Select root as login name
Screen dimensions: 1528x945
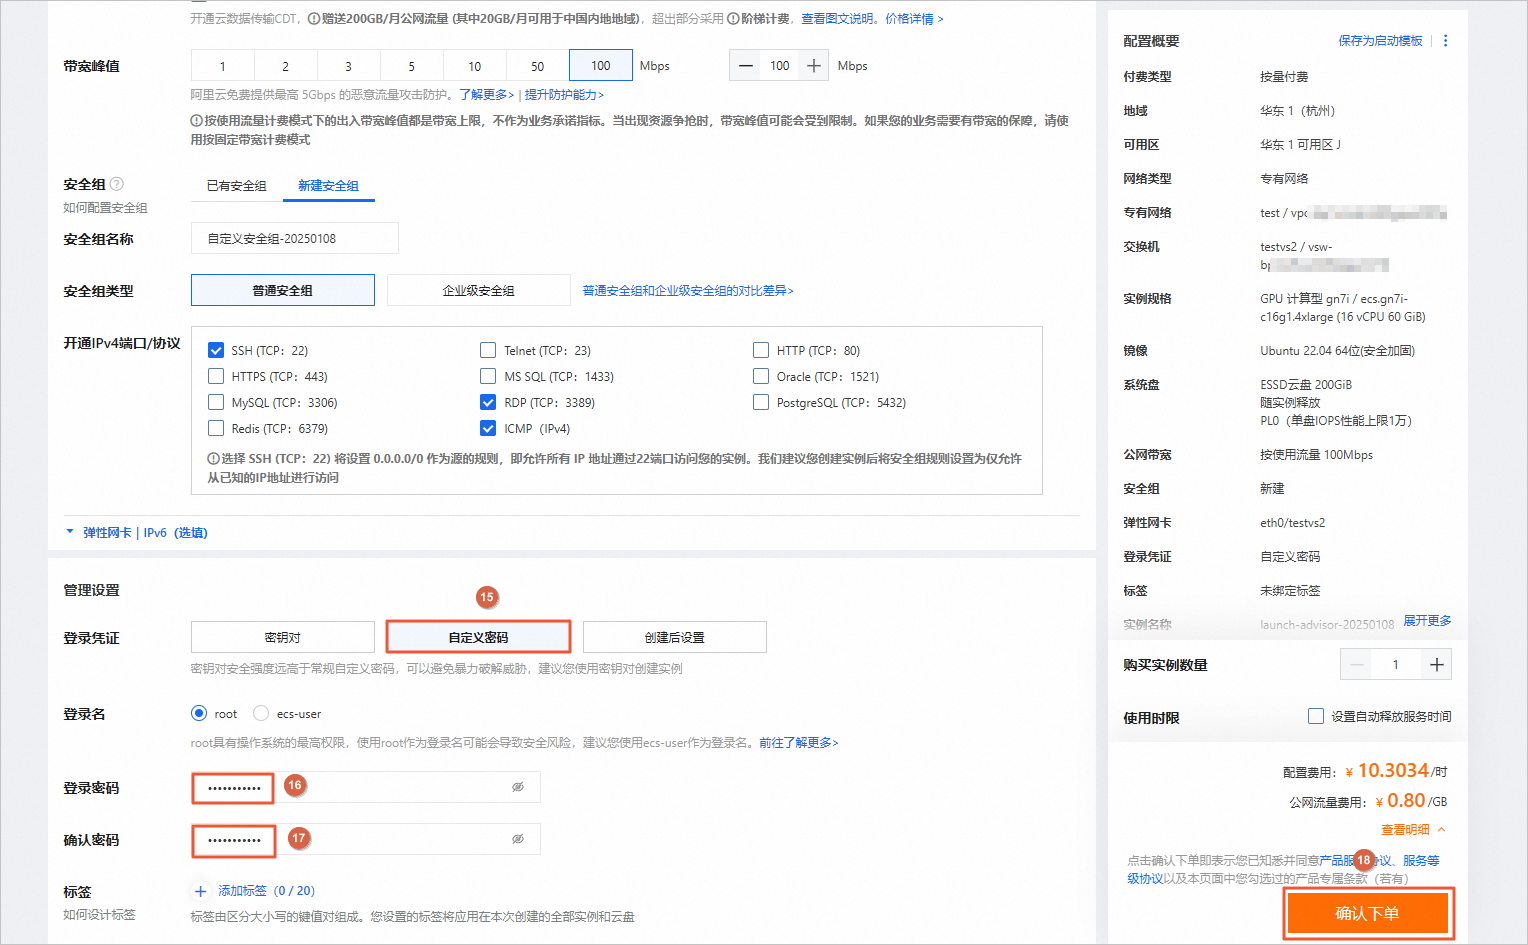199,713
